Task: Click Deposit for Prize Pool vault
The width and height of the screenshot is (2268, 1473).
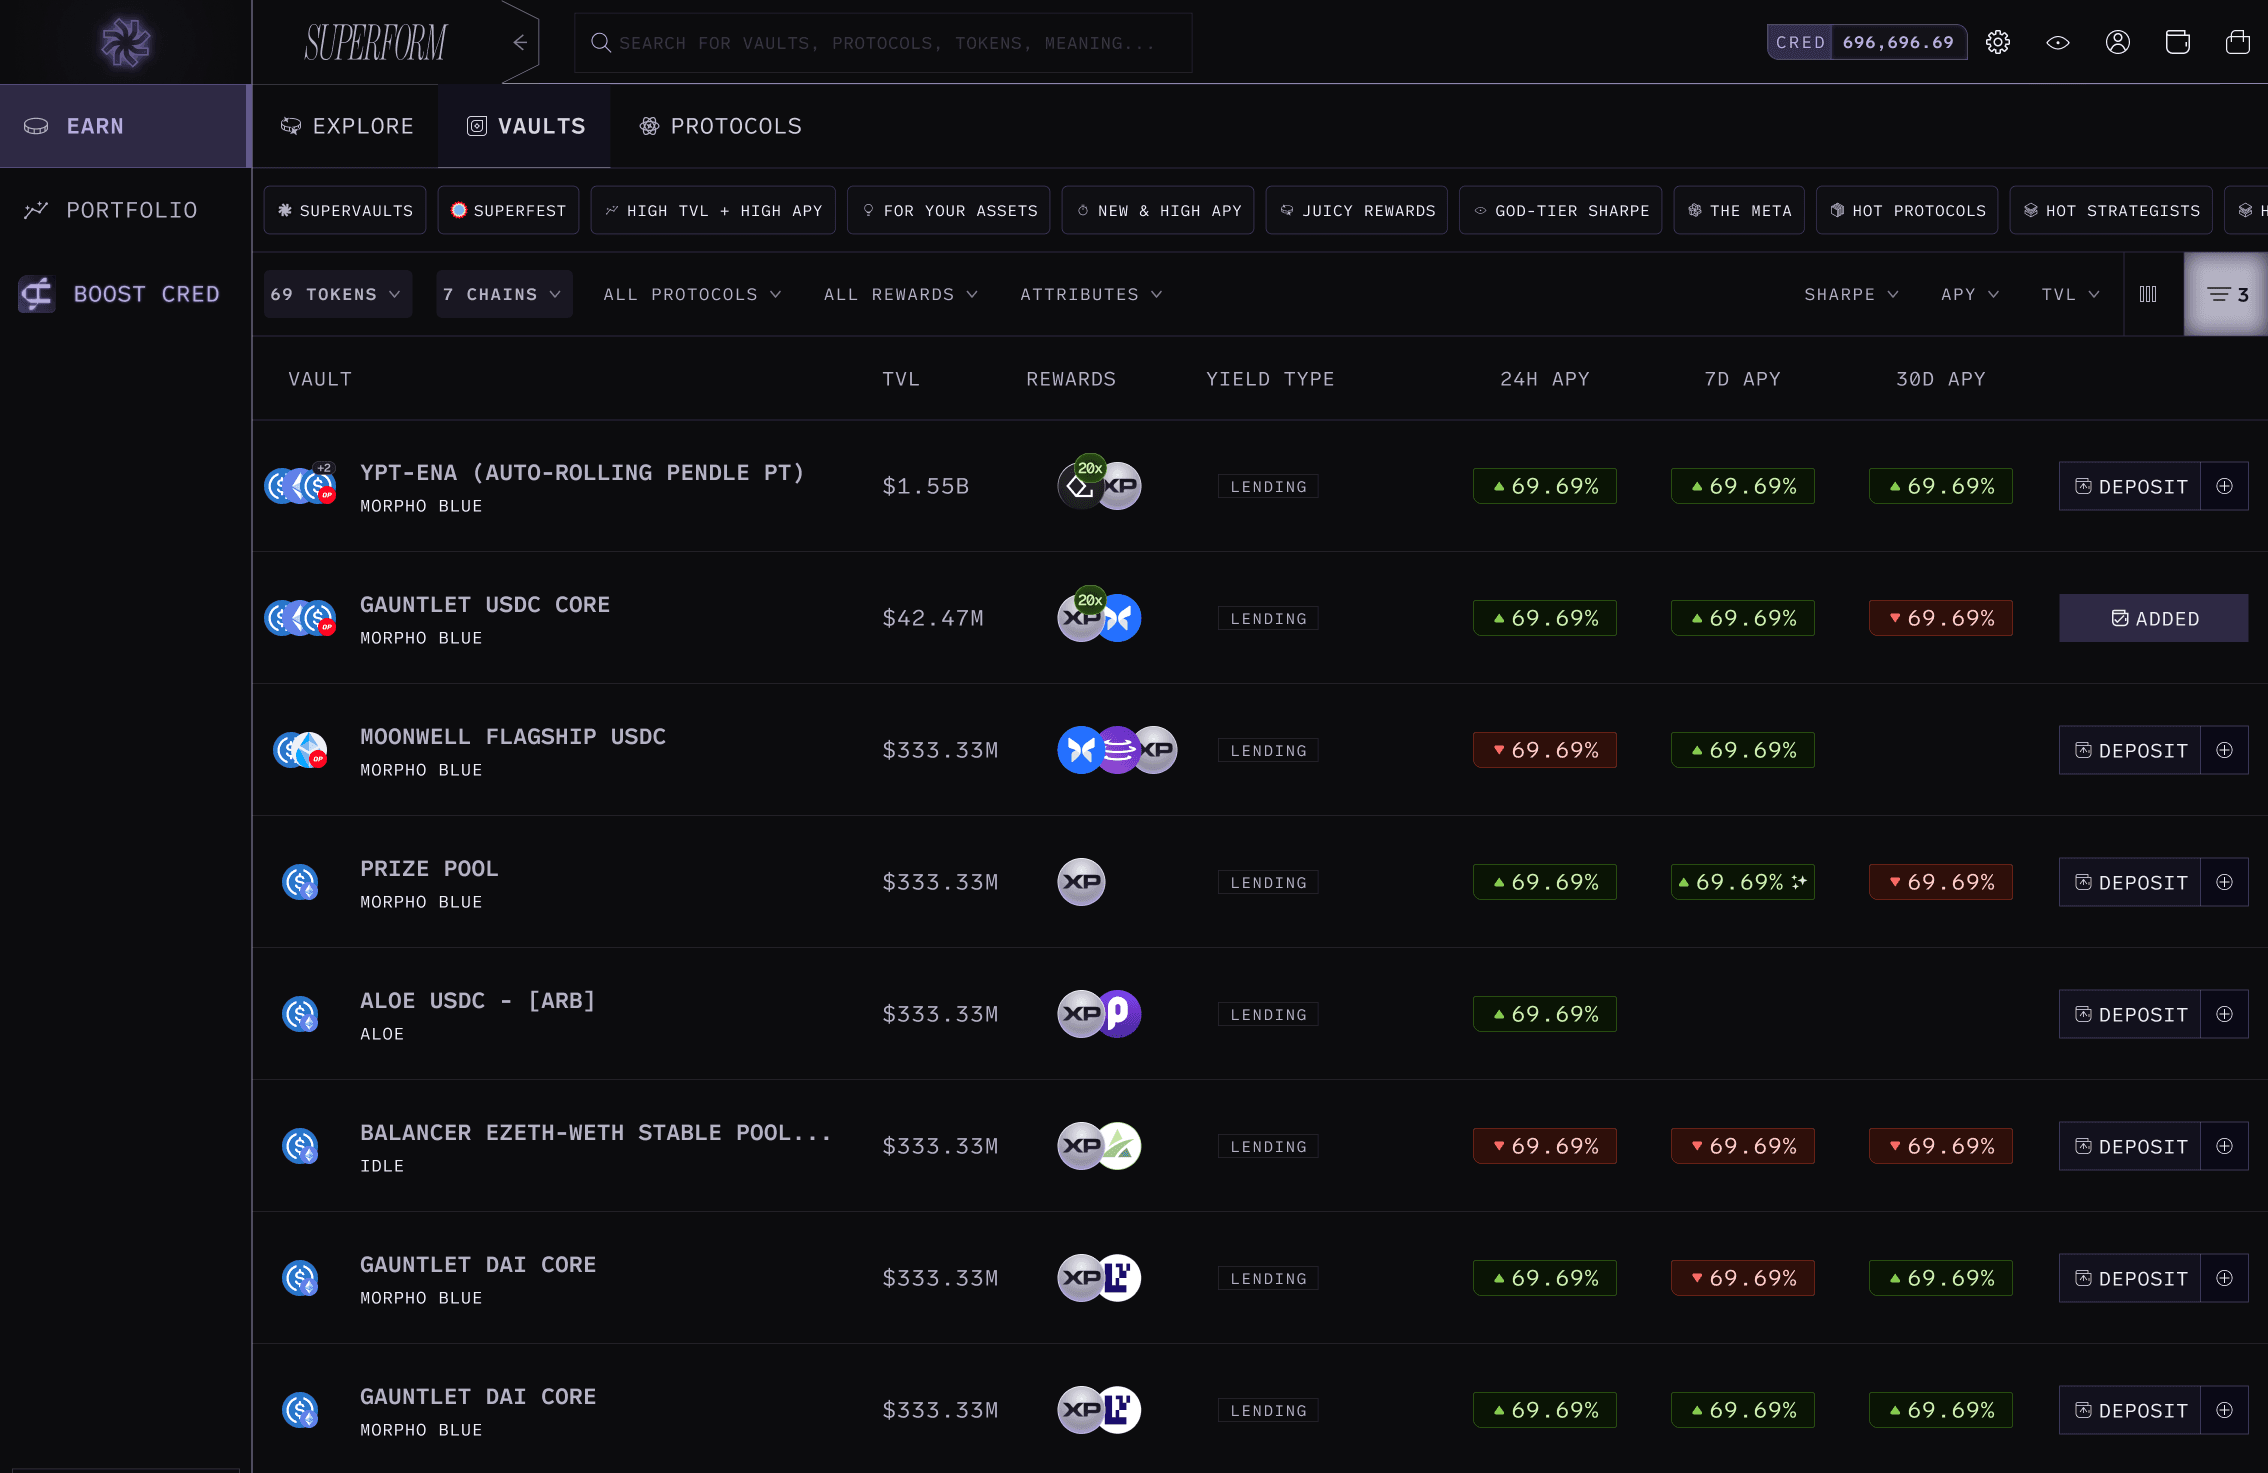Action: click(x=2130, y=882)
